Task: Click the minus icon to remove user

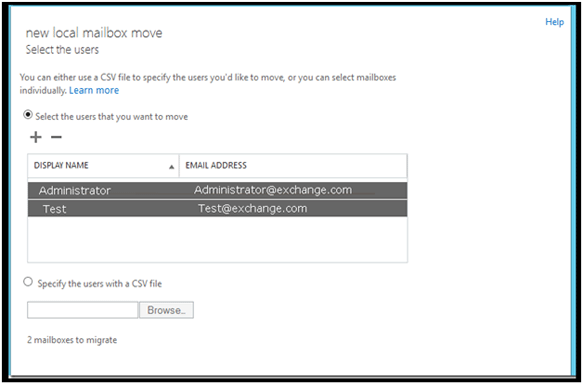Action: 56,137
